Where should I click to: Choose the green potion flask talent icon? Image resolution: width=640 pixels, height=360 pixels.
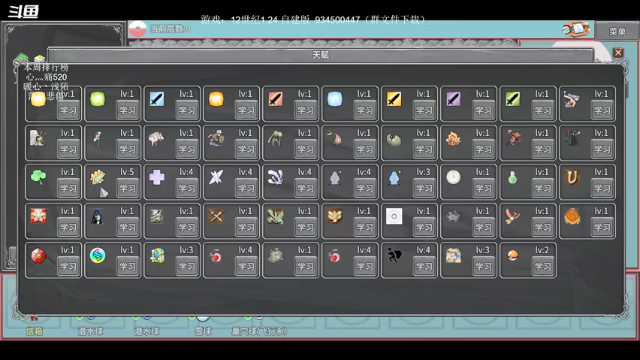click(x=513, y=178)
